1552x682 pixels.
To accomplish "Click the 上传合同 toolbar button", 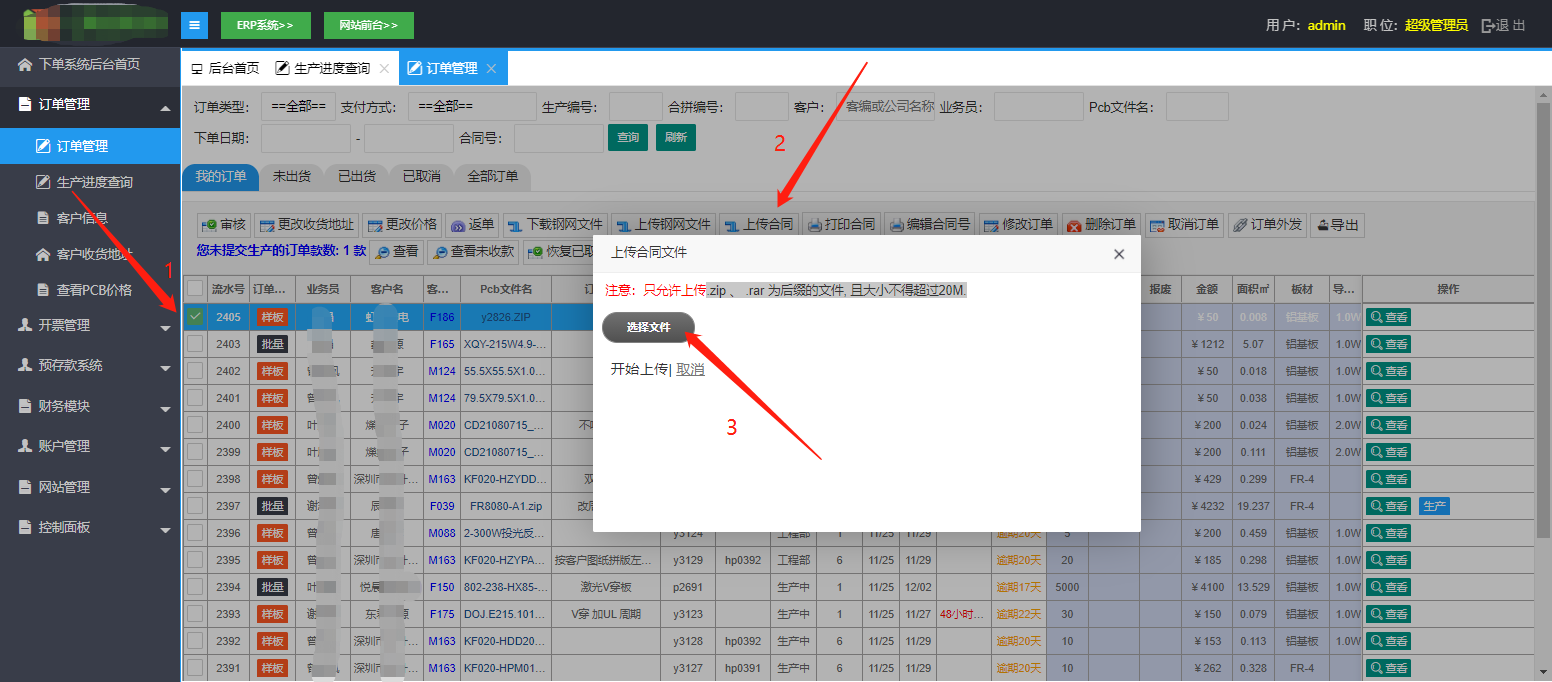I will pos(758,225).
